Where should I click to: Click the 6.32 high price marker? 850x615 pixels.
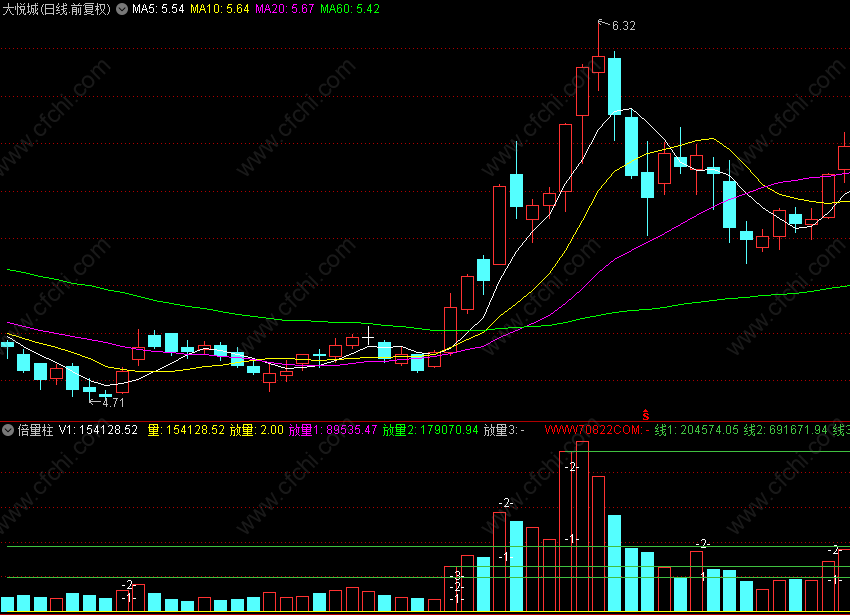(623, 25)
